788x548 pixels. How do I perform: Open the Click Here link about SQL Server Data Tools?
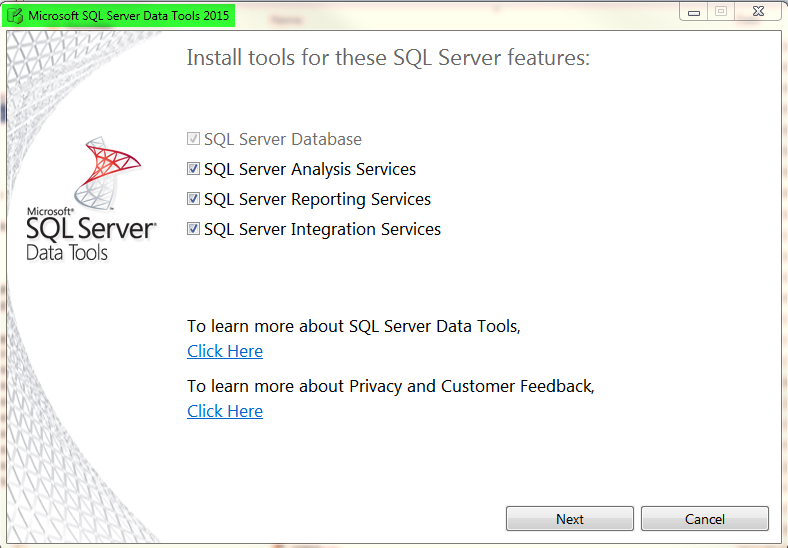[x=225, y=351]
